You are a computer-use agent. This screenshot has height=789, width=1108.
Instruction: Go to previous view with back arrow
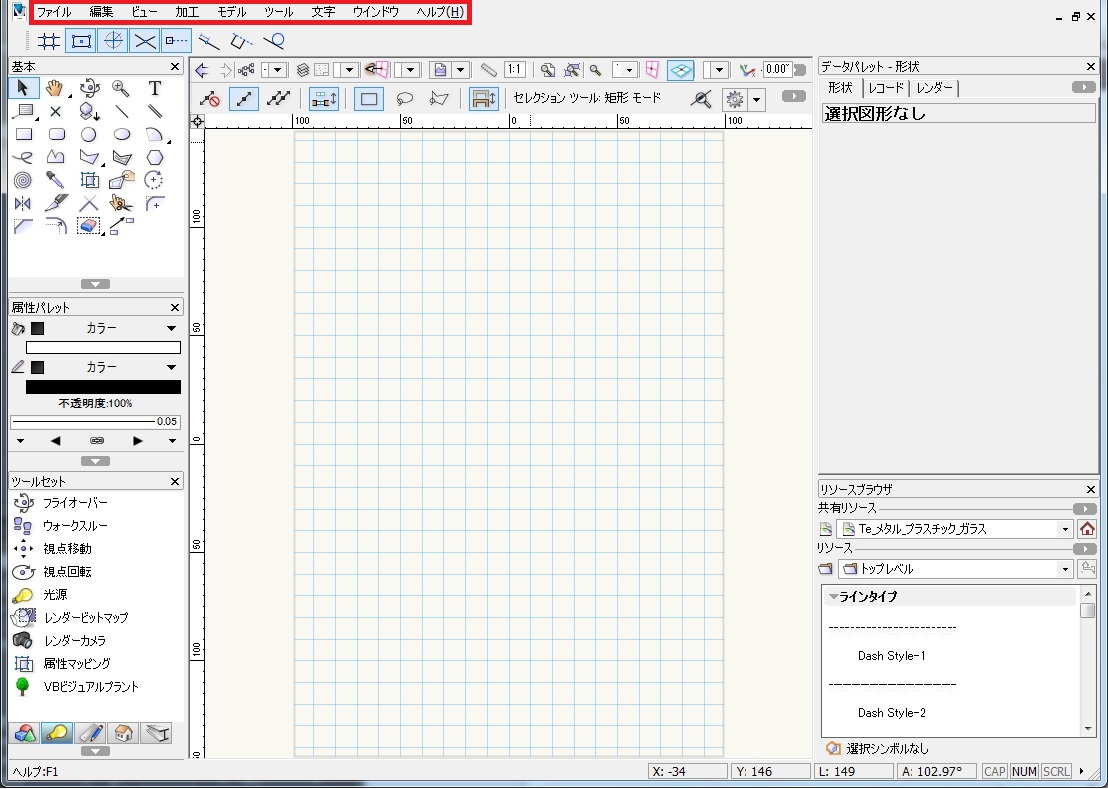click(202, 70)
